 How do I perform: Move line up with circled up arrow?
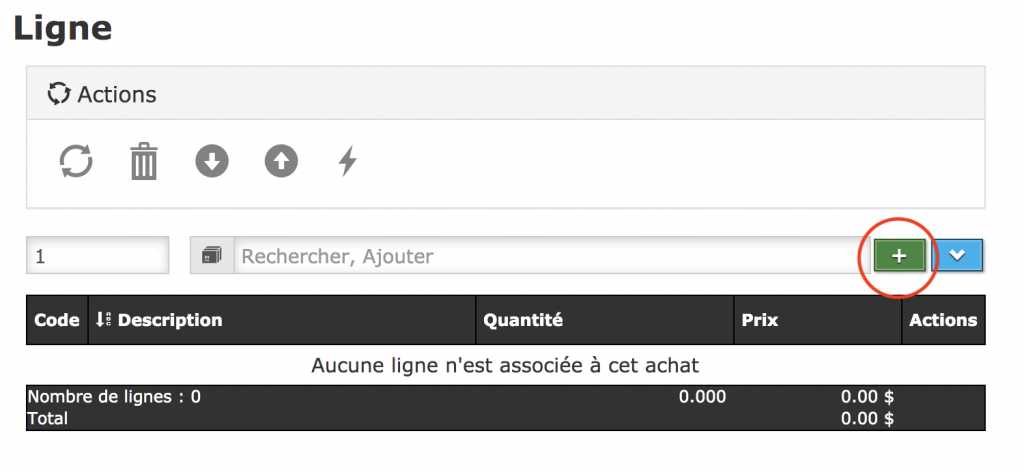[281, 161]
